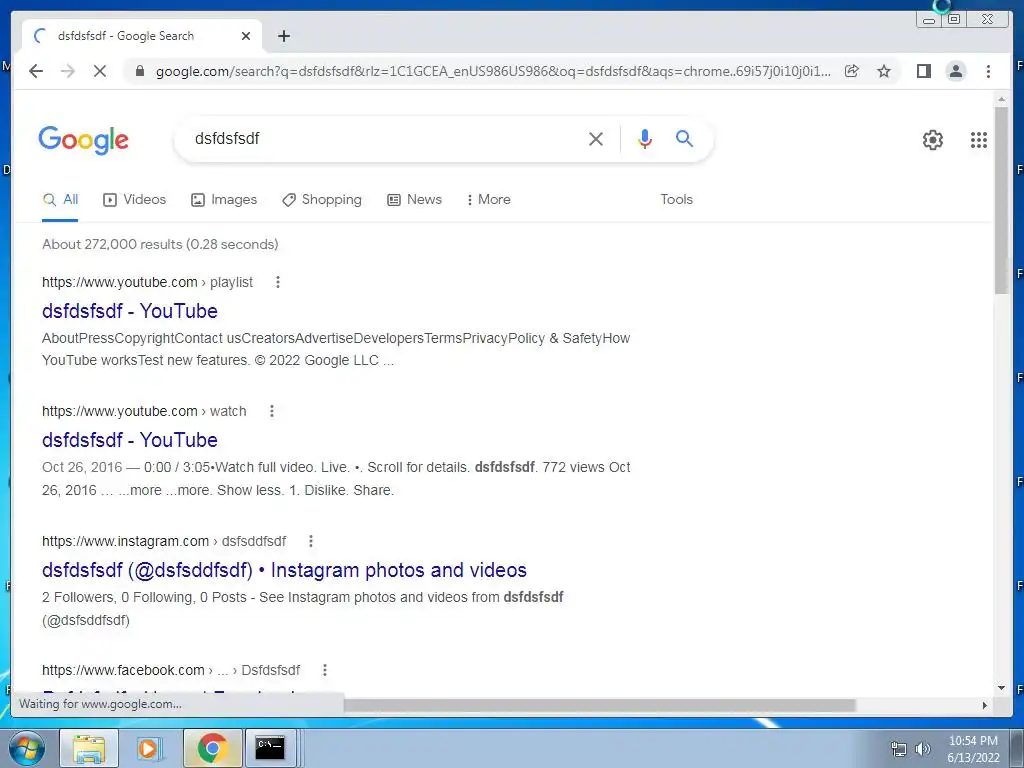Select the dsfdsfsdf - Google Search tab
Viewport: 1024px width, 768px height.
pyautogui.click(x=142, y=36)
